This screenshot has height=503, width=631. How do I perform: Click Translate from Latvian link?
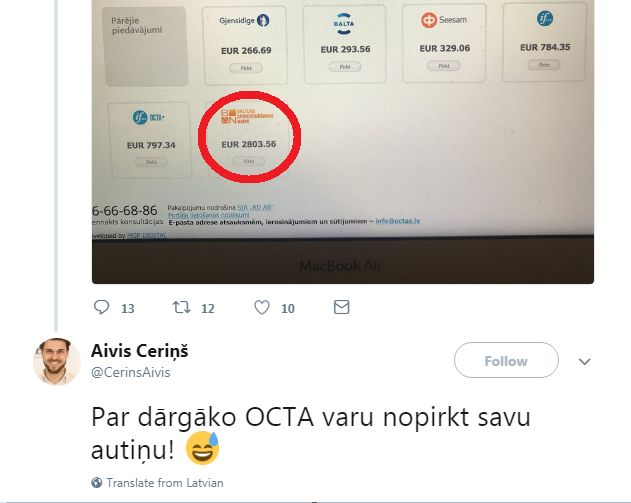[165, 482]
